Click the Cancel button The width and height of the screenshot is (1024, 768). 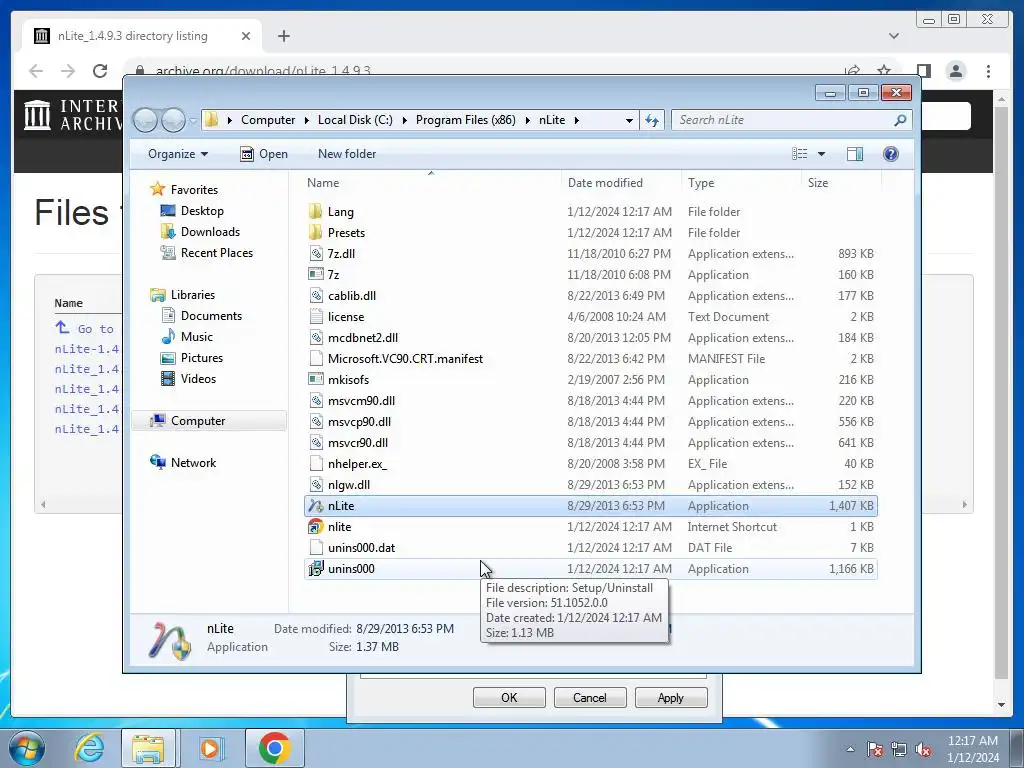pyautogui.click(x=590, y=697)
